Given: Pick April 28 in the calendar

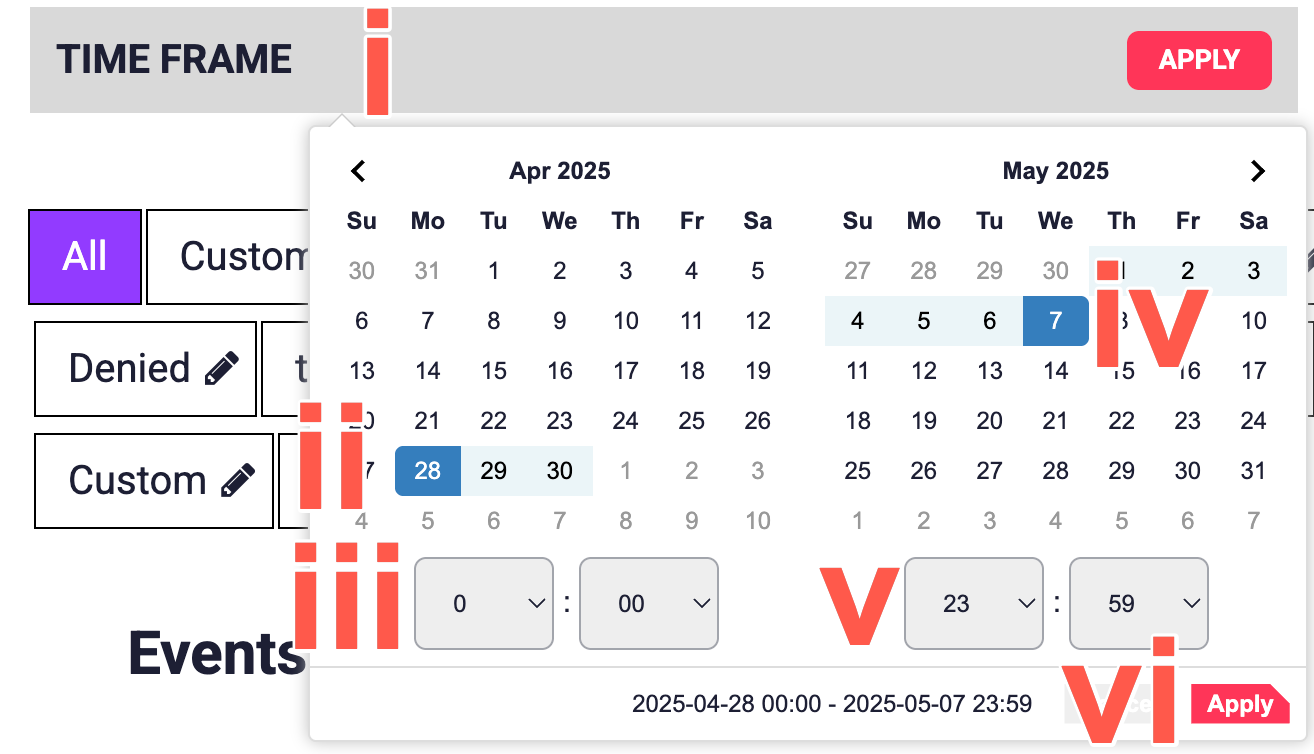Looking at the screenshot, I should click(428, 471).
